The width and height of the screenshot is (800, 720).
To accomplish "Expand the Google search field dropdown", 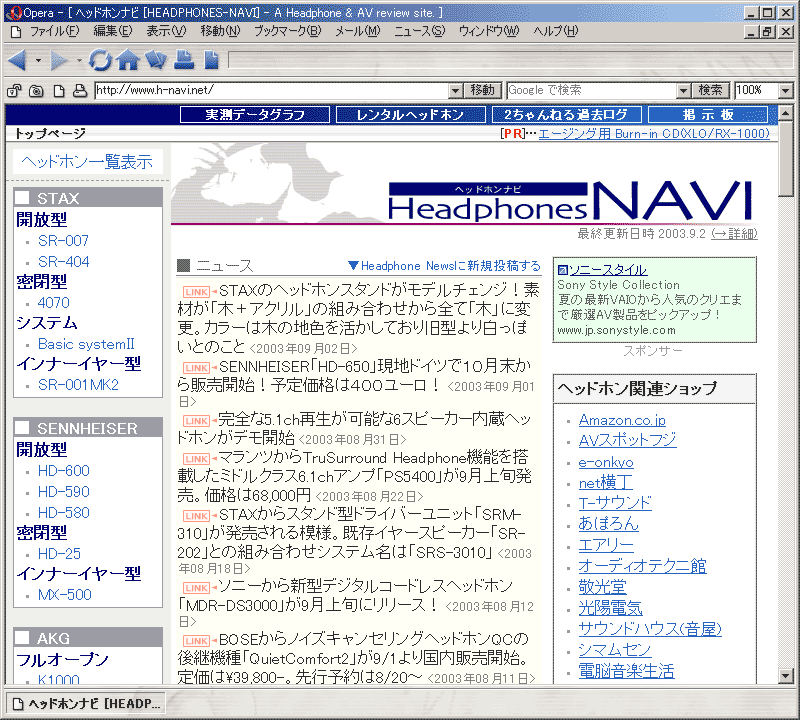I will coord(683,91).
